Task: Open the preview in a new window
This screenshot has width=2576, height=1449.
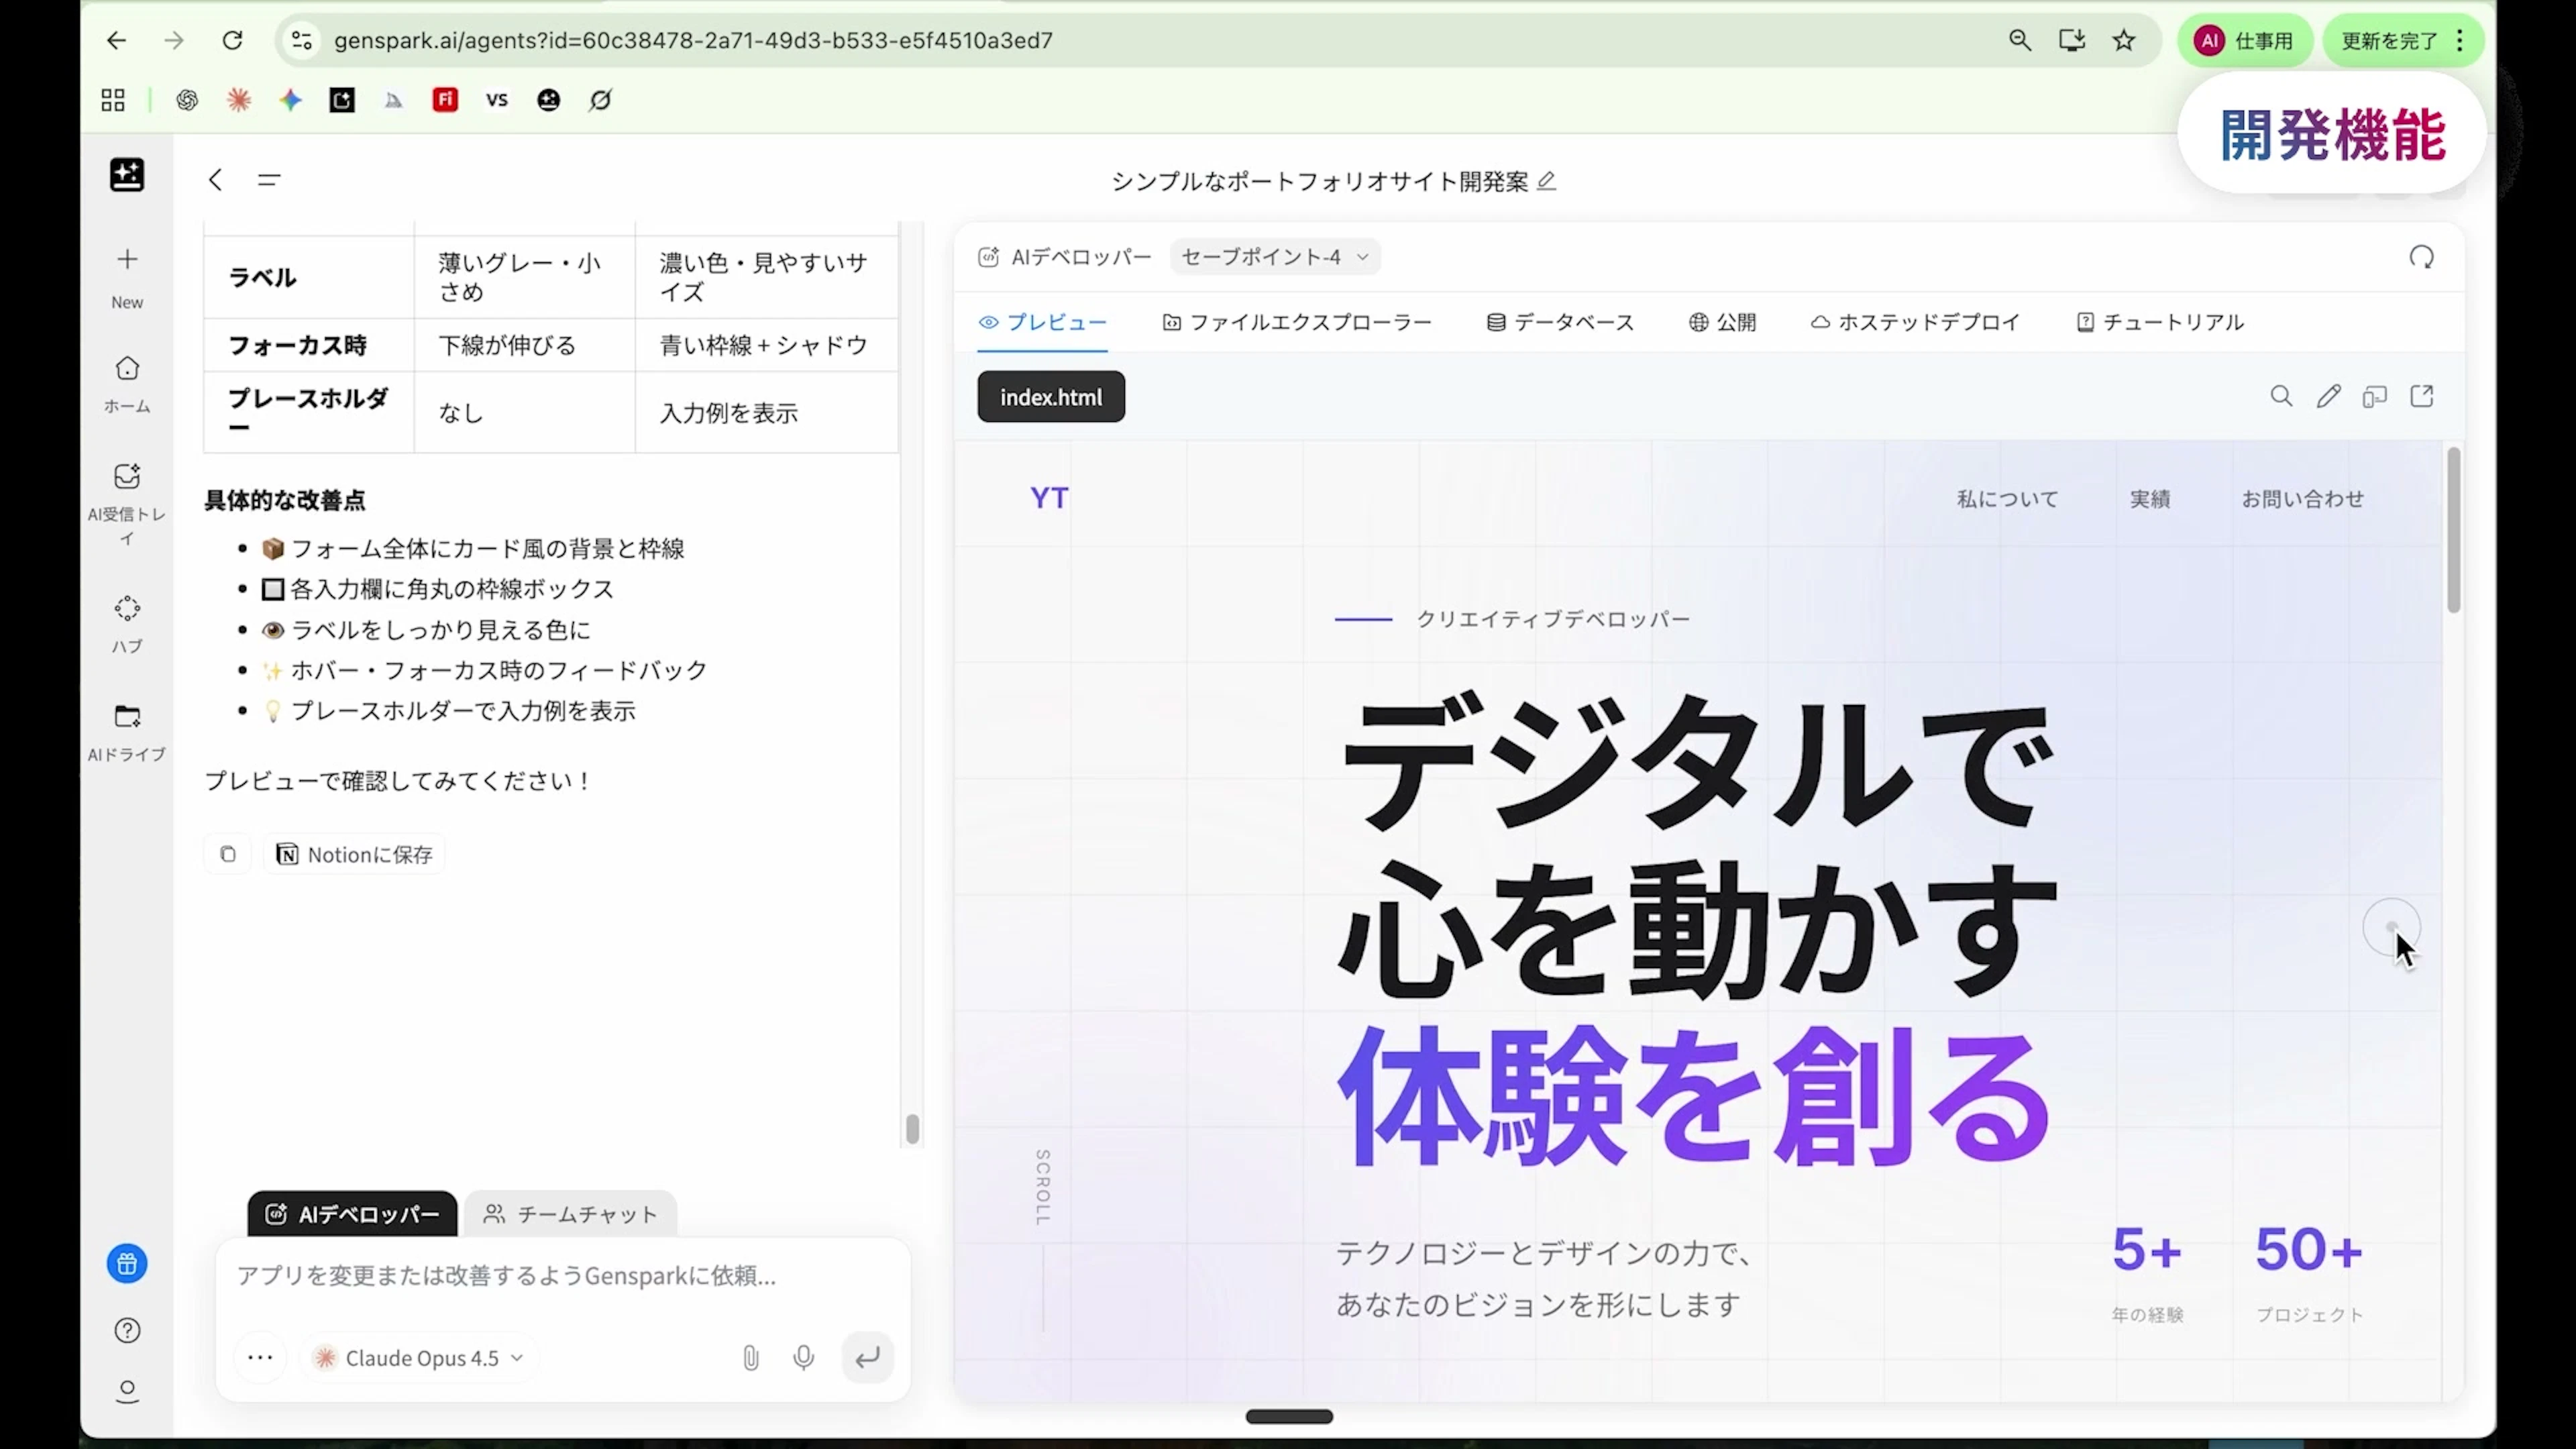Action: click(2422, 397)
